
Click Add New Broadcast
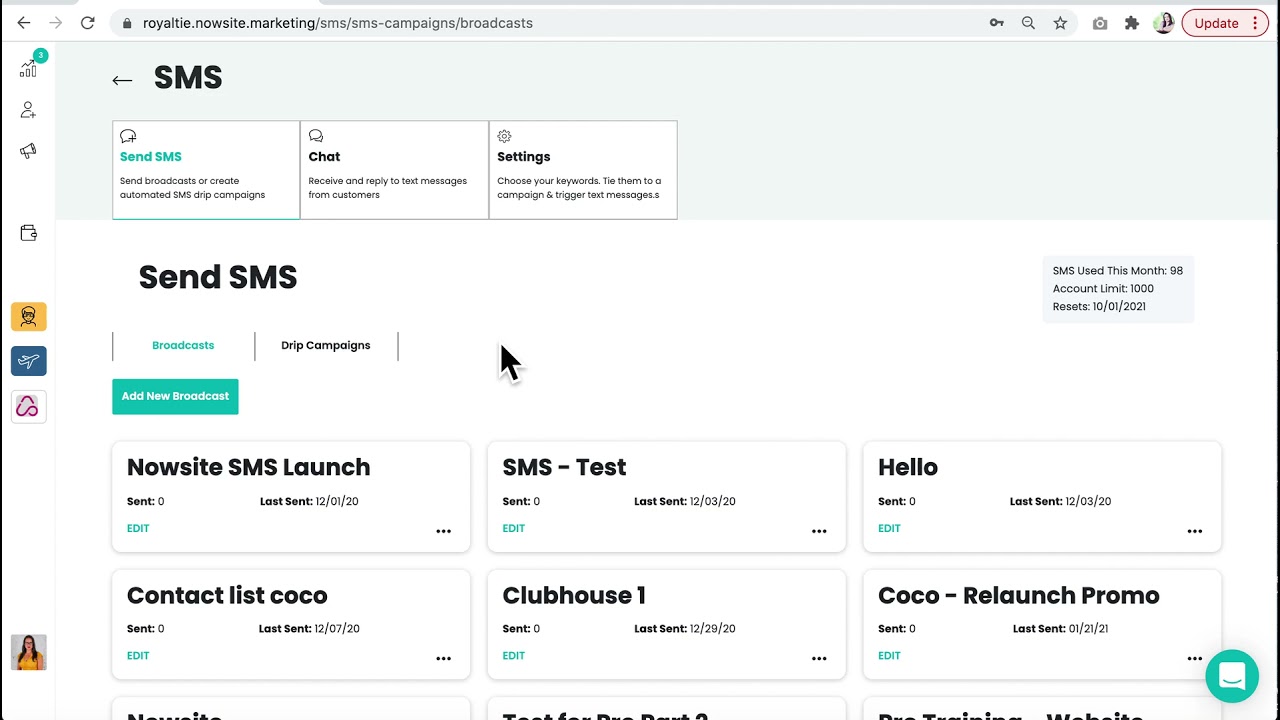175,396
